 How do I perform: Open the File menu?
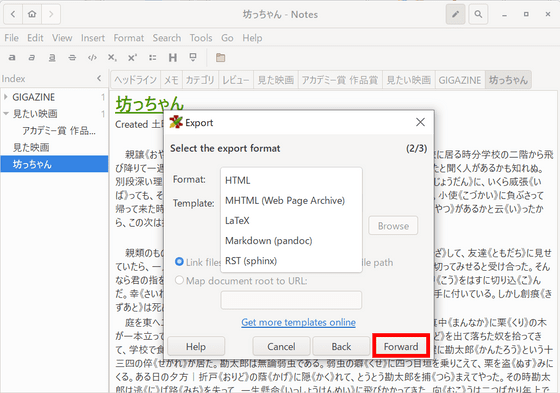pyautogui.click(x=11, y=38)
